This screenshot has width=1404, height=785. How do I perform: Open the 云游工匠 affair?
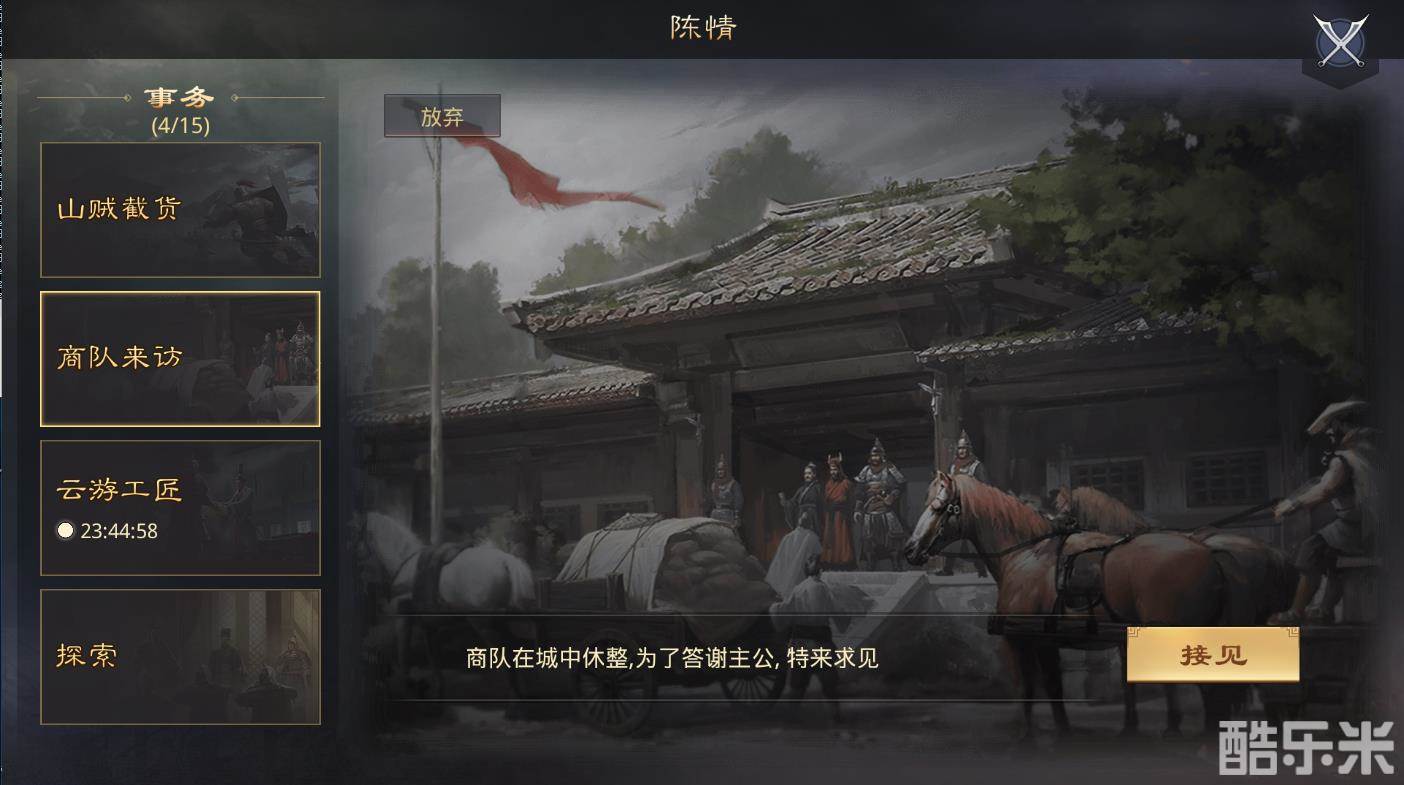tap(180, 508)
